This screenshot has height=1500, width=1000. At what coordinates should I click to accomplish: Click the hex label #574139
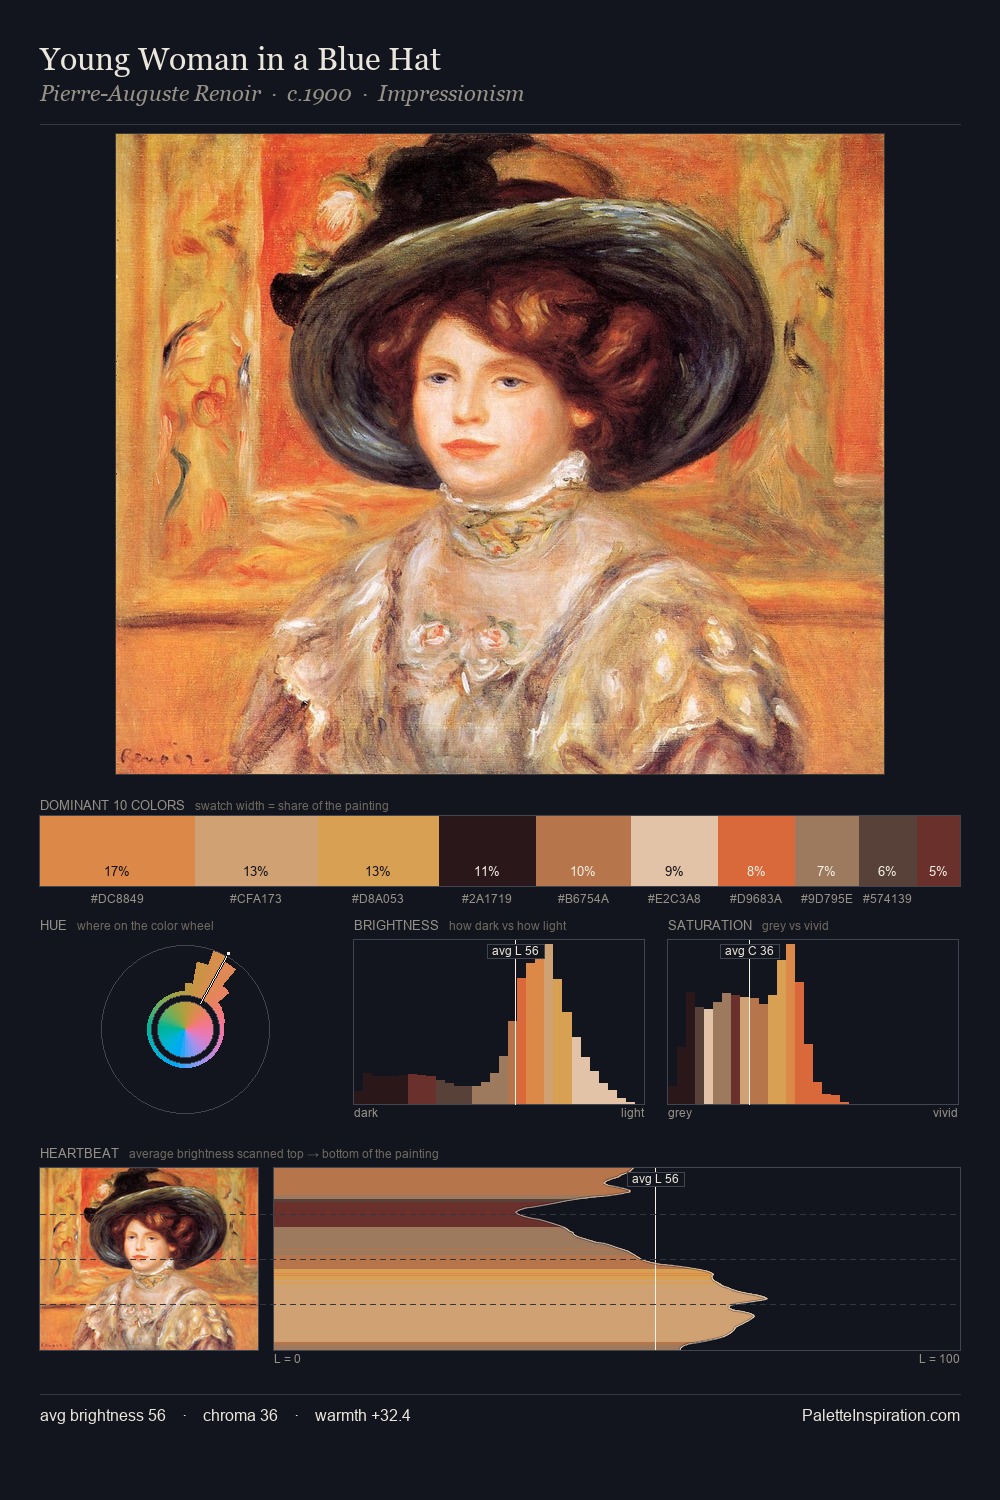pos(887,899)
